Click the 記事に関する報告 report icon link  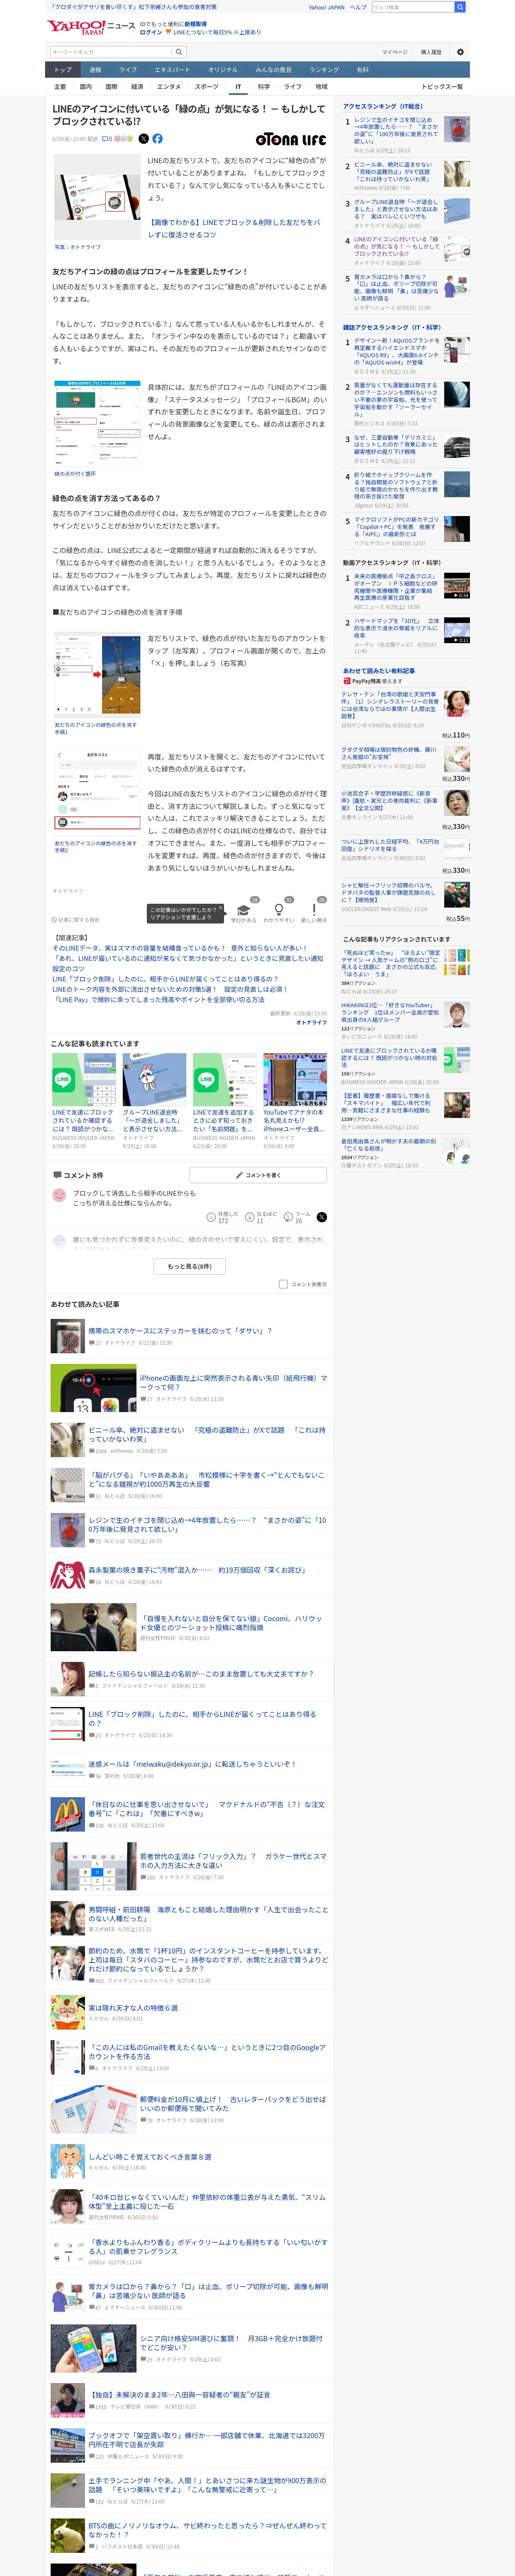(x=75, y=919)
